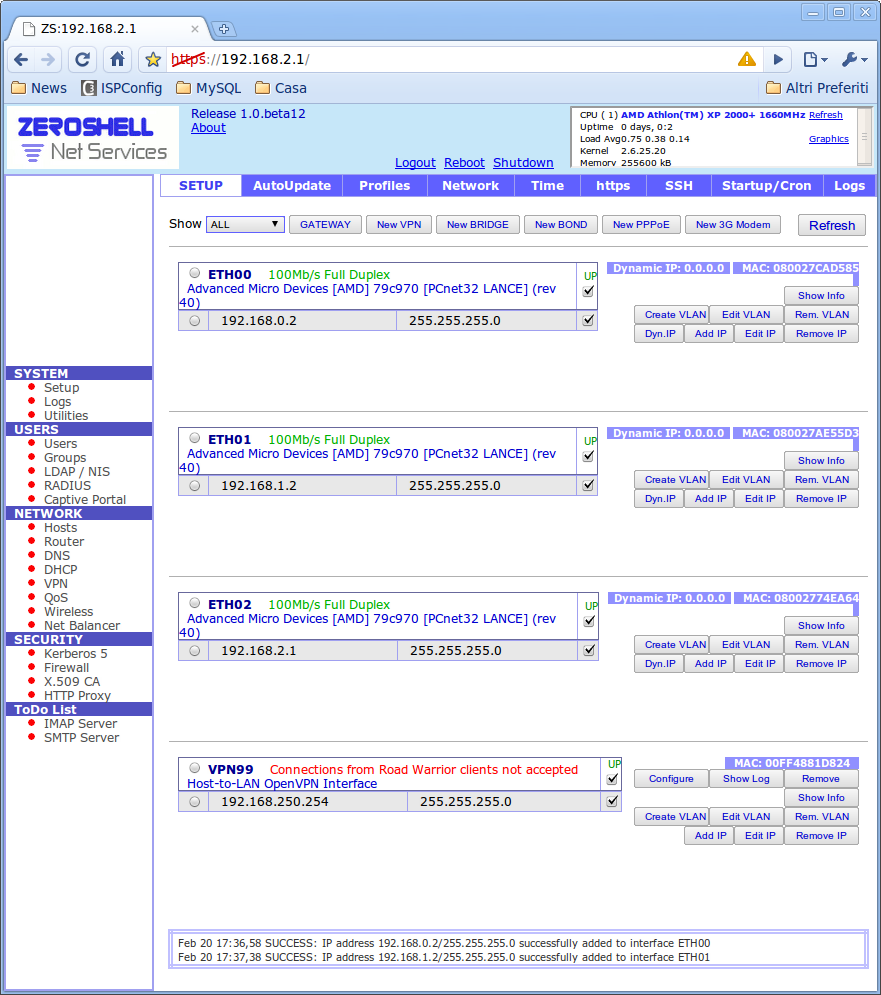Click Show Info for ETH00
The image size is (881, 995).
point(821,296)
